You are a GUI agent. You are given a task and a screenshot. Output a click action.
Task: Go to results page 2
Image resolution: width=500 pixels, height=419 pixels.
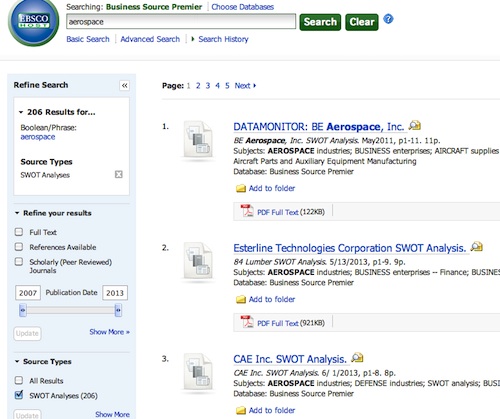pos(198,86)
